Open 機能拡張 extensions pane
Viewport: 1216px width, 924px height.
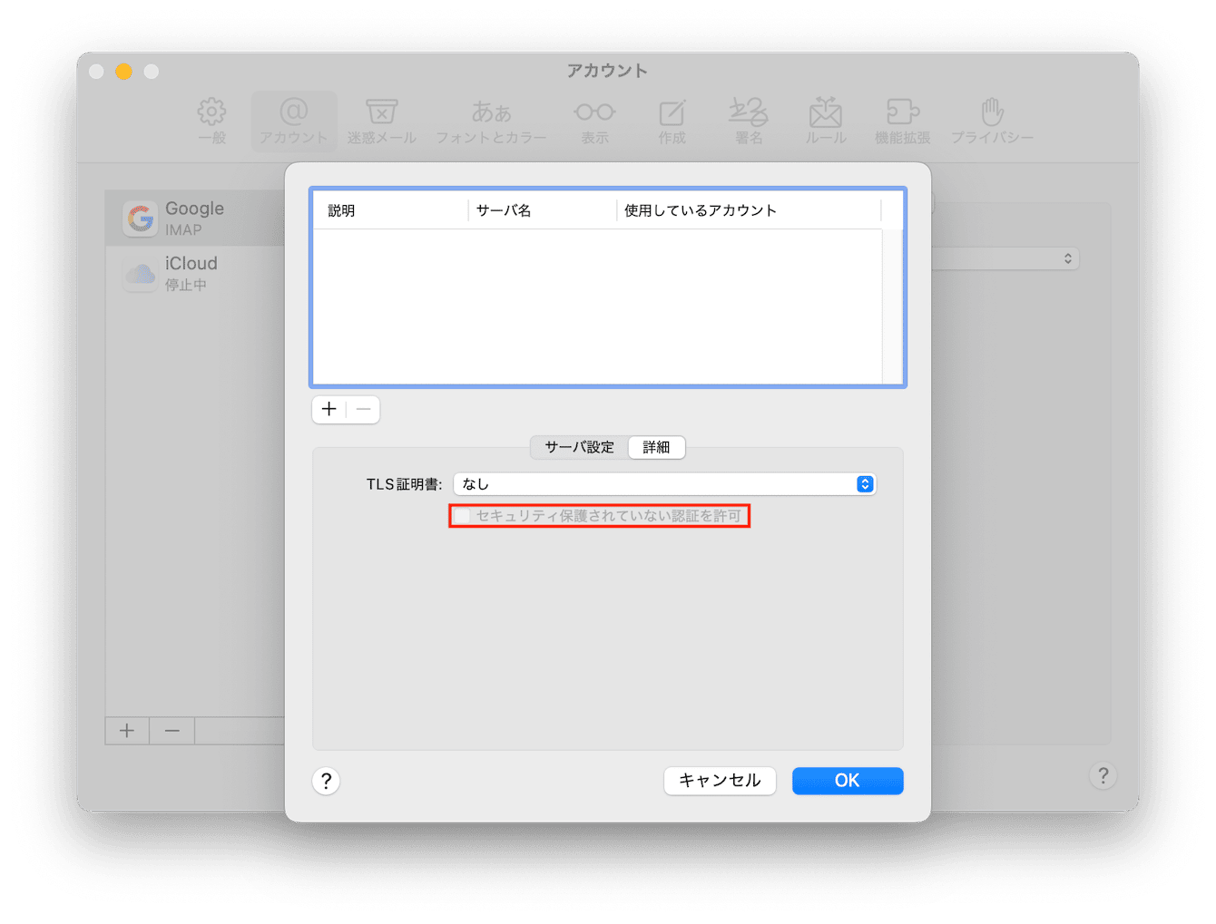[x=902, y=121]
